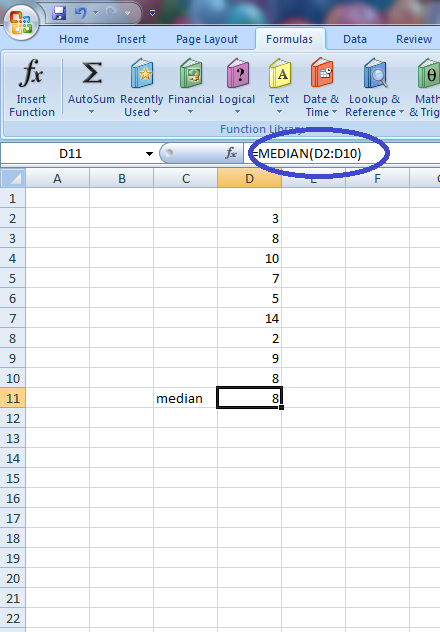Open the Lookup & Reference functions icon
Image resolution: width=440 pixels, height=632 pixels.
(374, 73)
